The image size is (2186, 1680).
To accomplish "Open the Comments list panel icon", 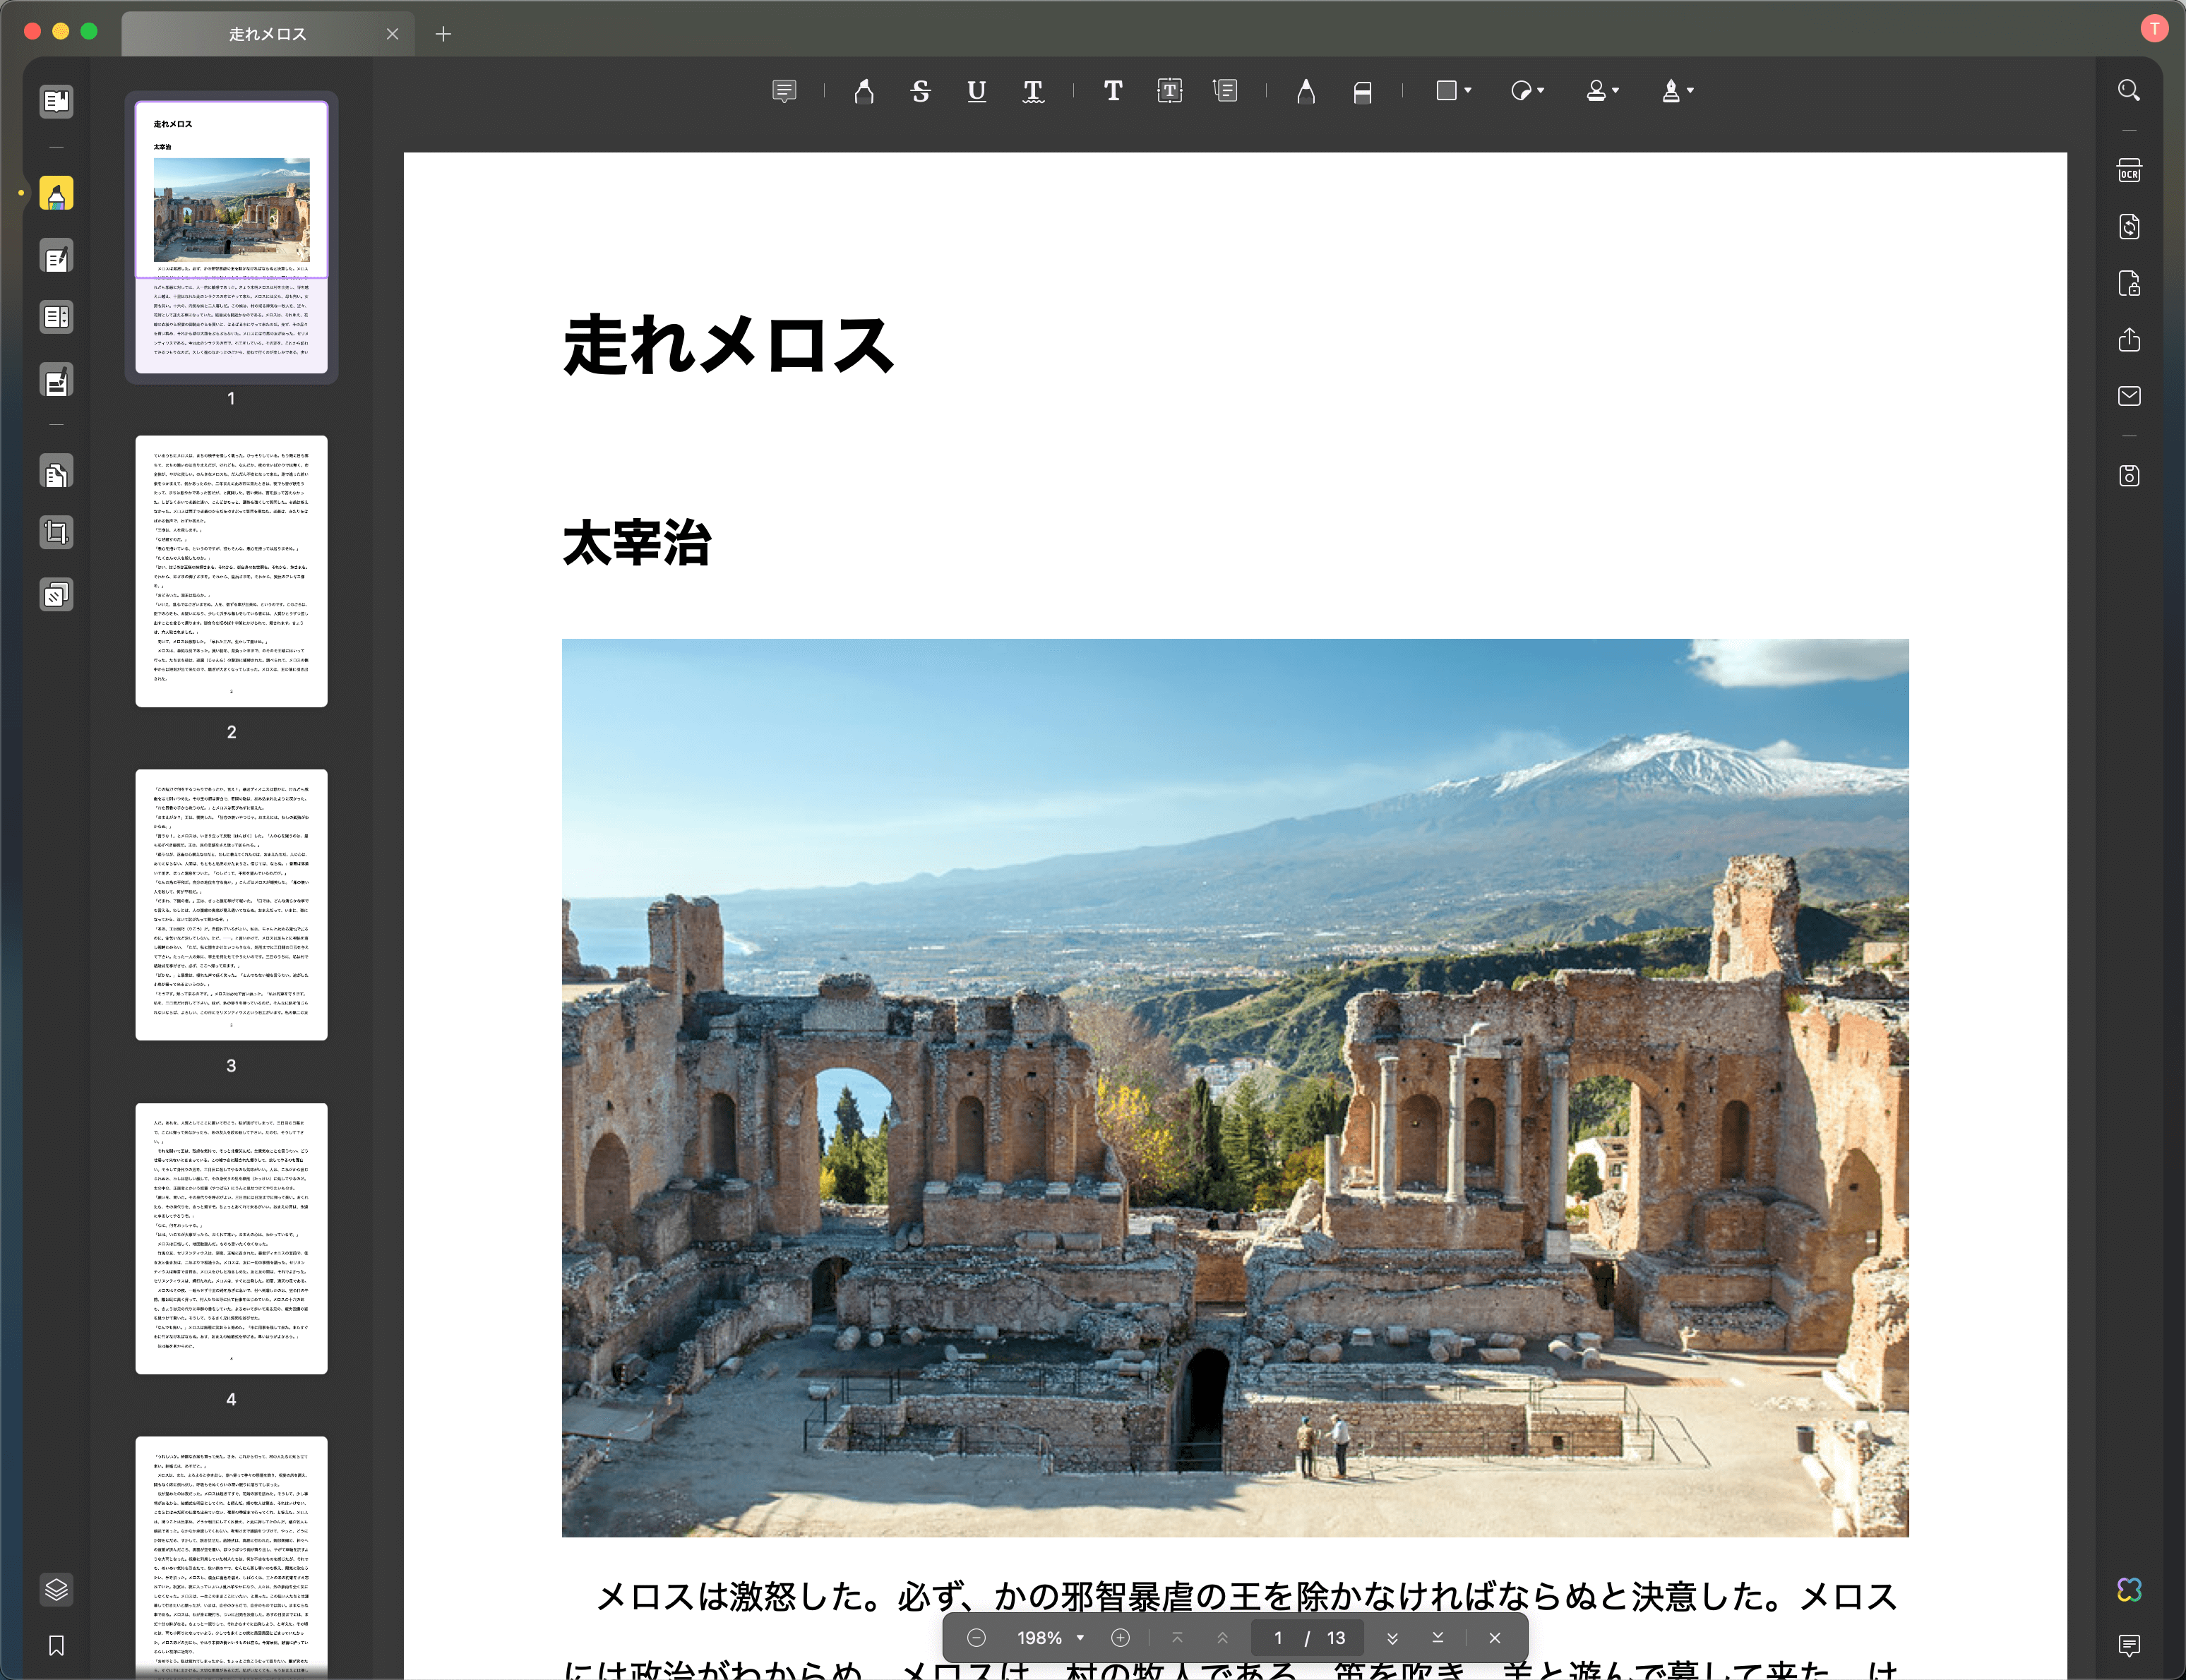I will pos(2129,1645).
